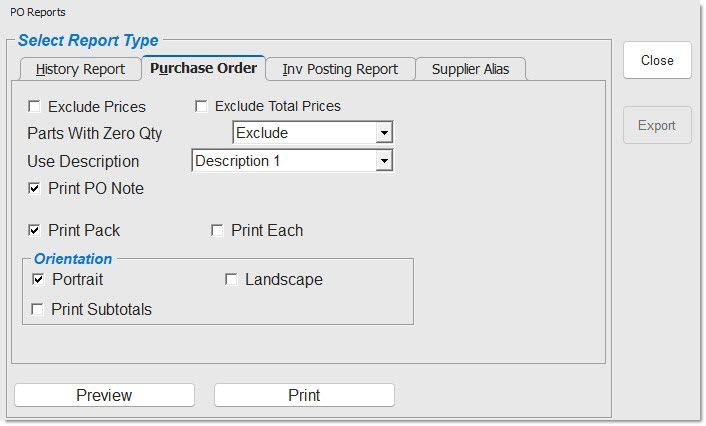
Task: Click the arrow on the Parts With Zero Qty dropdown
Action: 384,133
